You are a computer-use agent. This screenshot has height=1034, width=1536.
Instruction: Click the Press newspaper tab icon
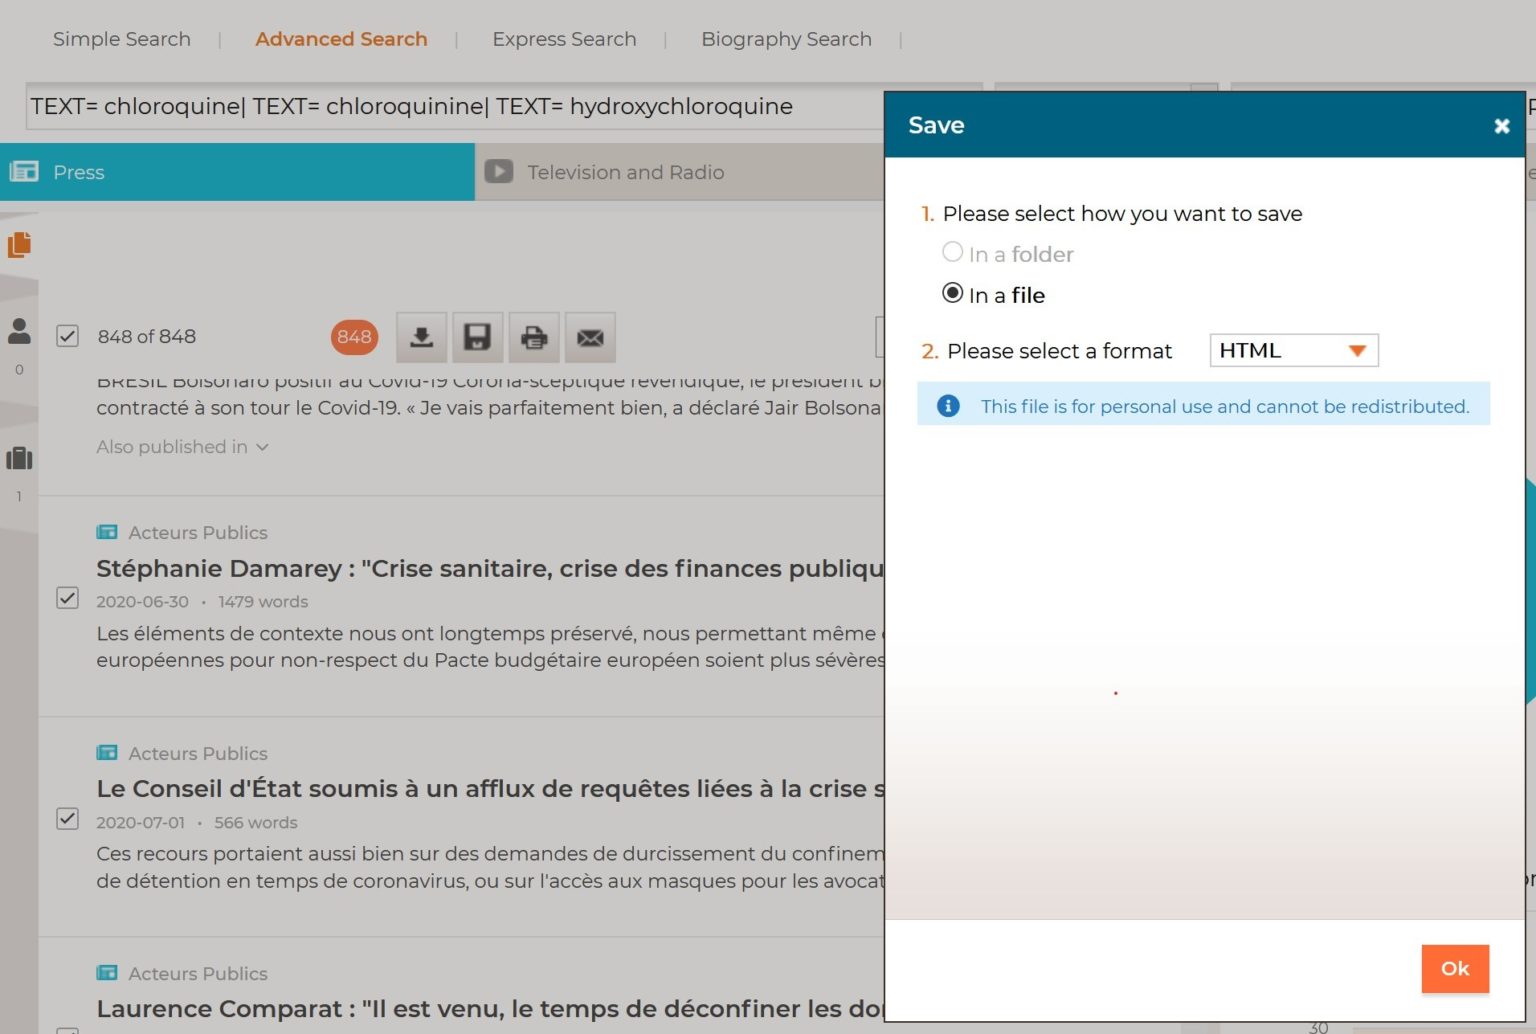(x=24, y=171)
